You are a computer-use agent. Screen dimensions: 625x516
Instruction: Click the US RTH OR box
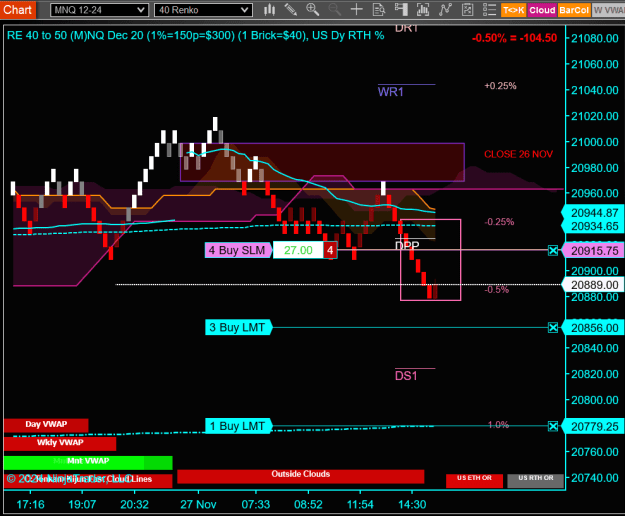(x=536, y=481)
